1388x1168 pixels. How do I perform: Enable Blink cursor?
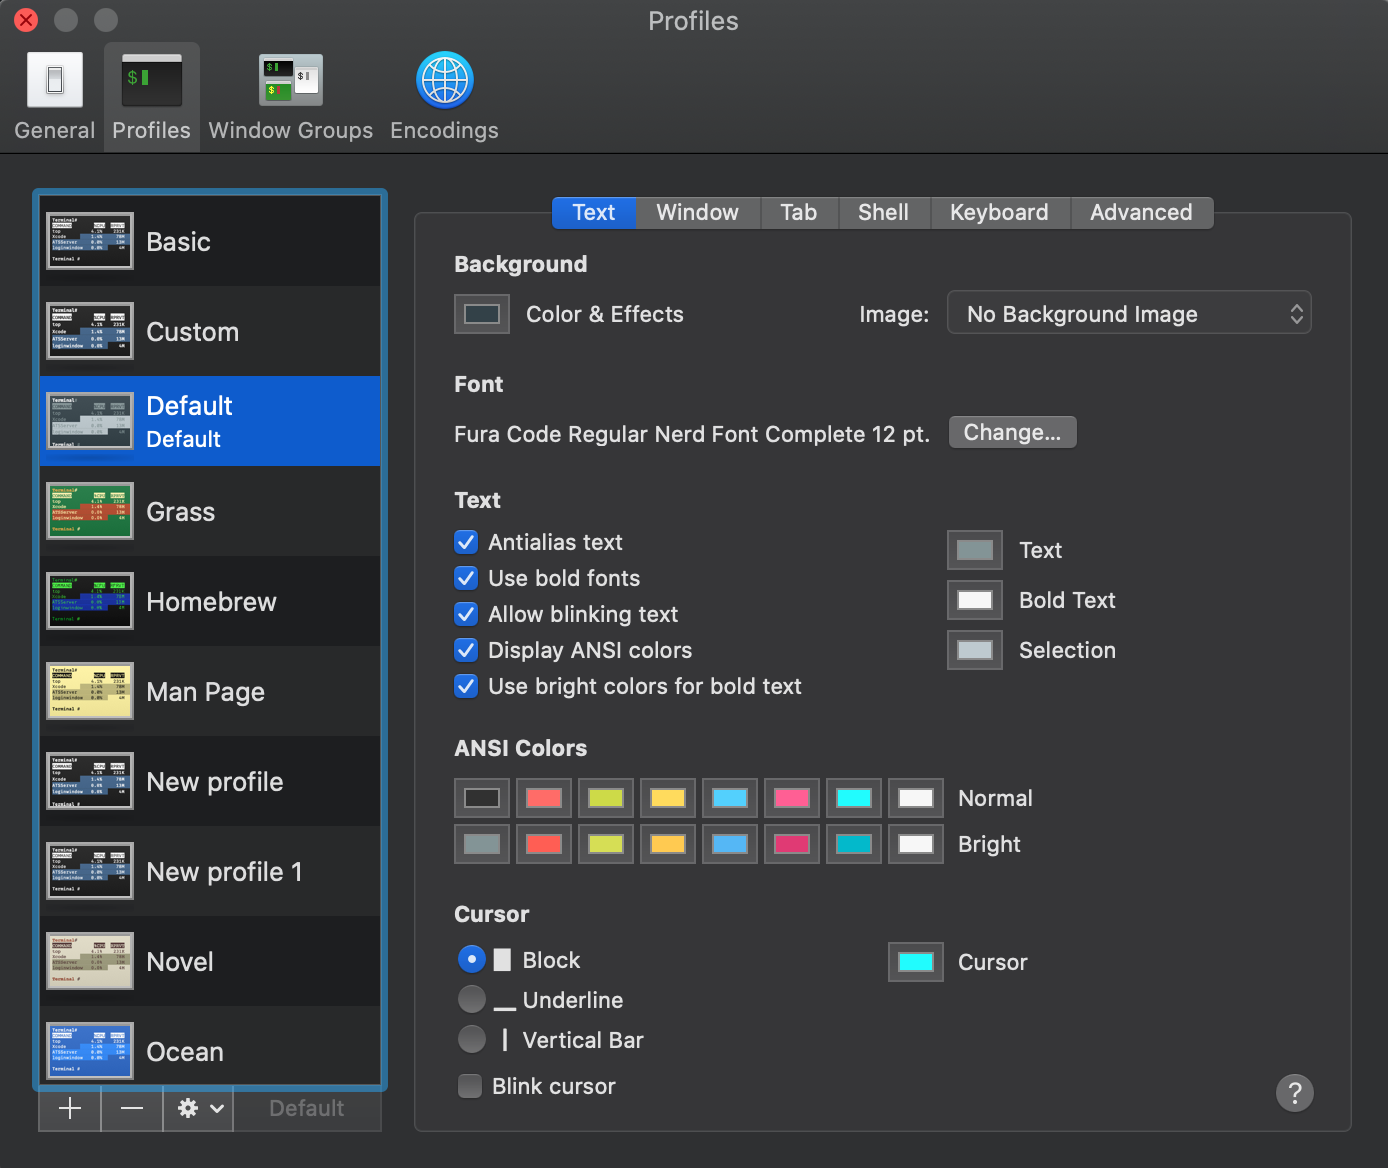[470, 1086]
